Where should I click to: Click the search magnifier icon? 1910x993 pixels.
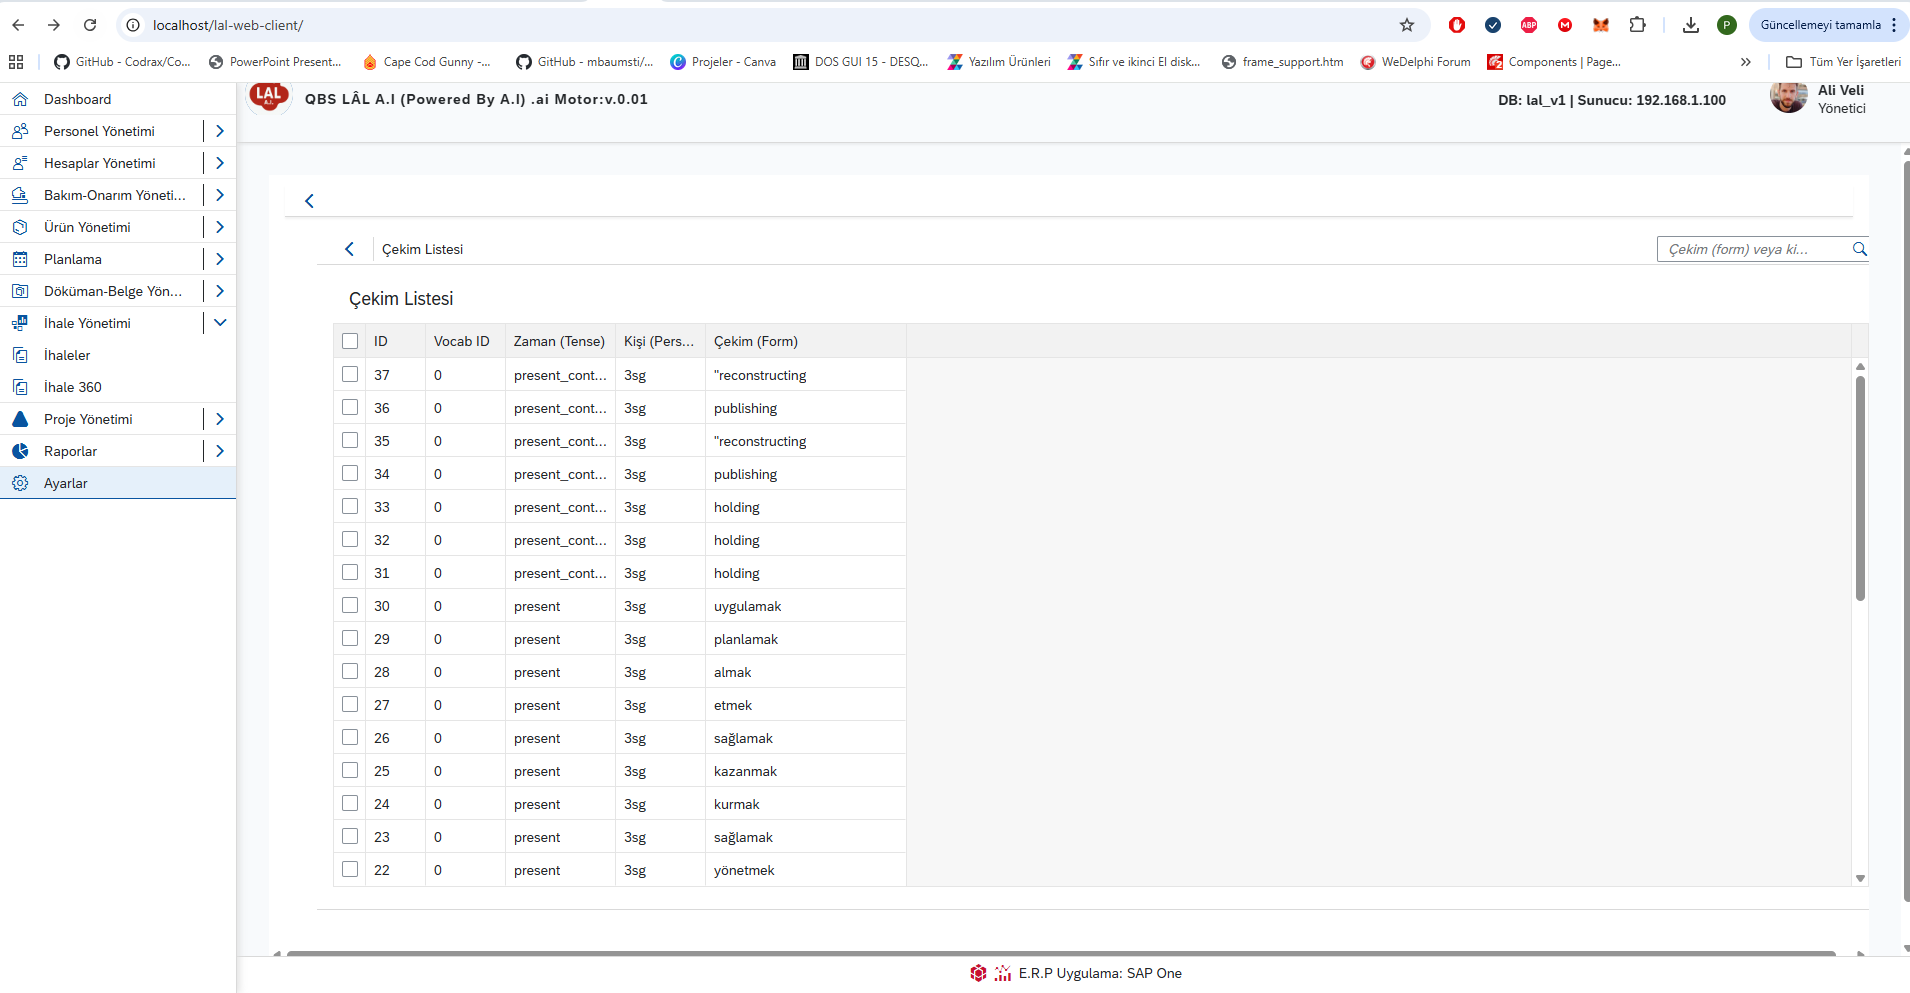(1859, 249)
